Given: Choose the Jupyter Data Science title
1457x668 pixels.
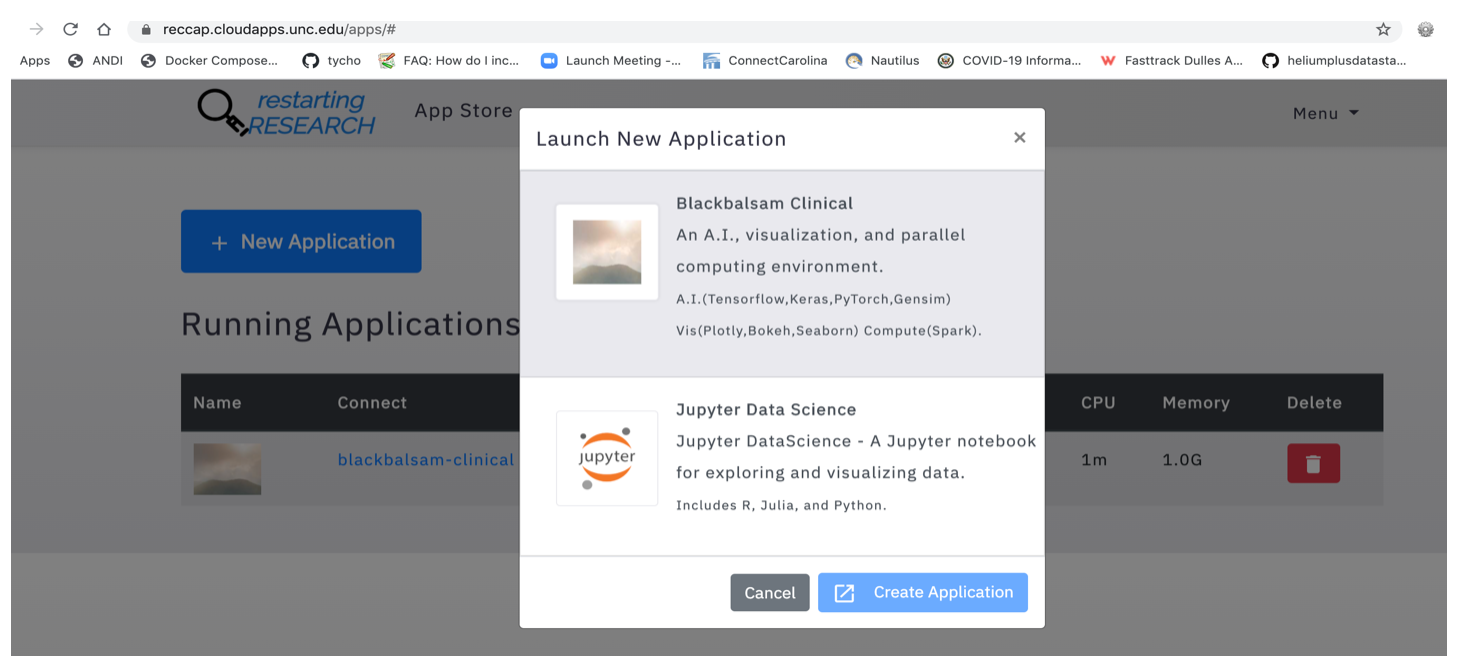Looking at the screenshot, I should click(x=766, y=409).
